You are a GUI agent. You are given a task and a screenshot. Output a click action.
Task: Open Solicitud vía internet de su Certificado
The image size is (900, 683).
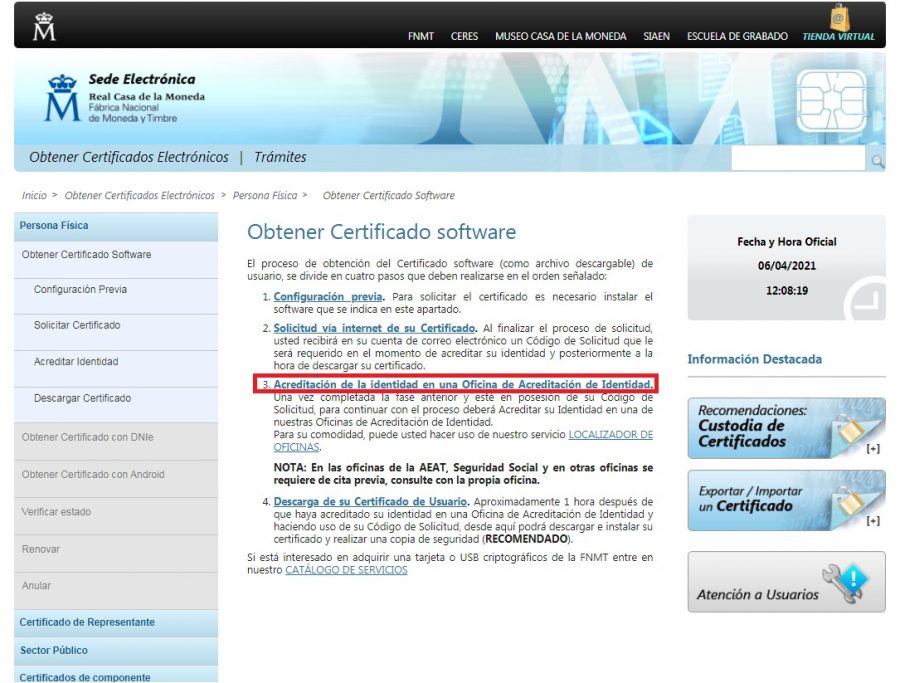374,328
